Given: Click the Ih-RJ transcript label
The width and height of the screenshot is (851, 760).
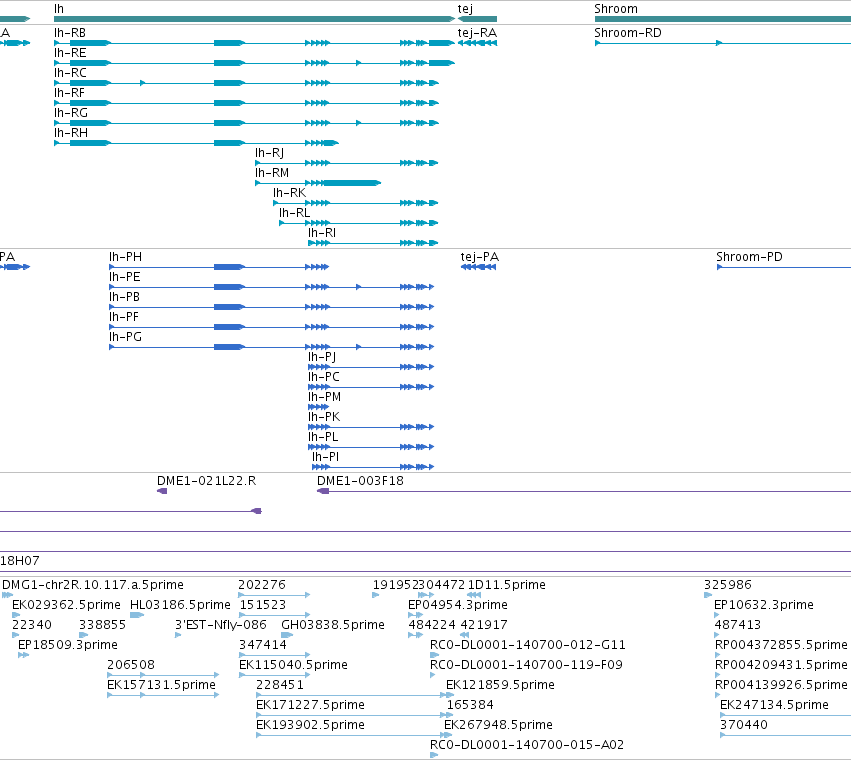Looking at the screenshot, I should point(270,153).
